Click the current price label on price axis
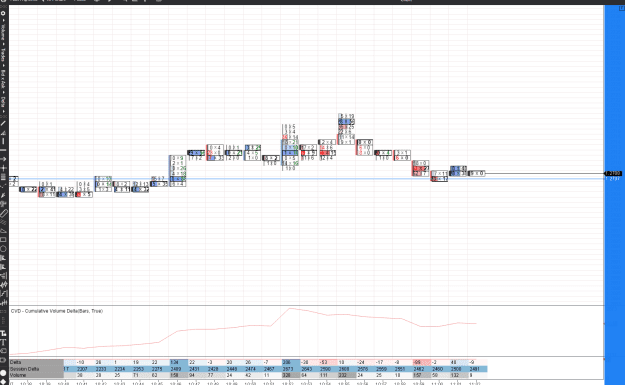The height and width of the screenshot is (385, 625). coord(613,173)
